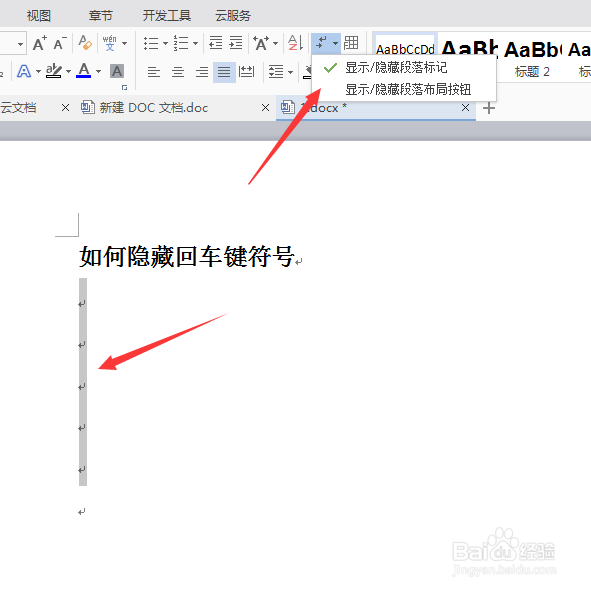Enable 显示/隐藏段落布局按钮 option

(x=408, y=90)
